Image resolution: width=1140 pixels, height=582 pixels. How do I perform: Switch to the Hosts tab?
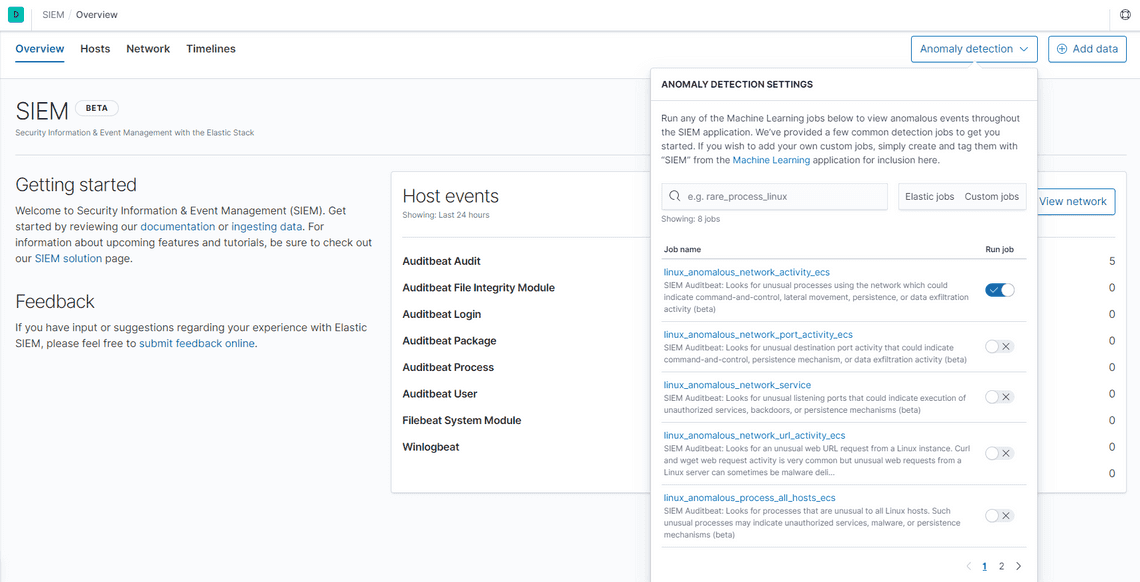coord(95,49)
